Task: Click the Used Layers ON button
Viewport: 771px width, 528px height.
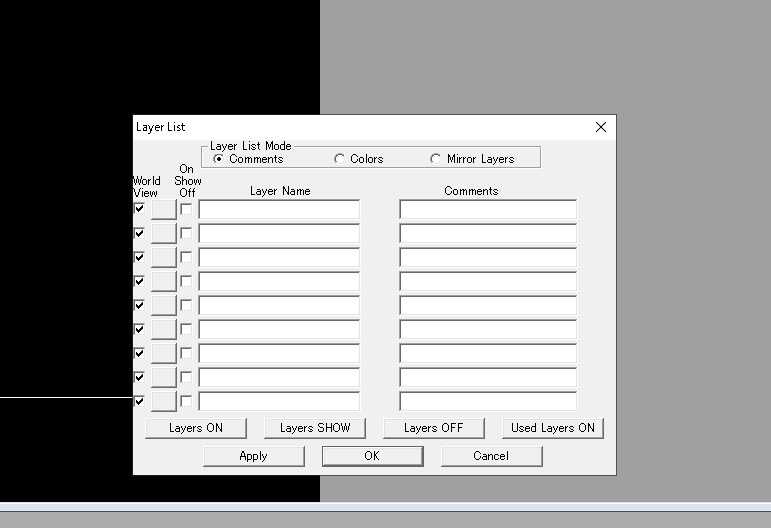Action: pos(553,428)
